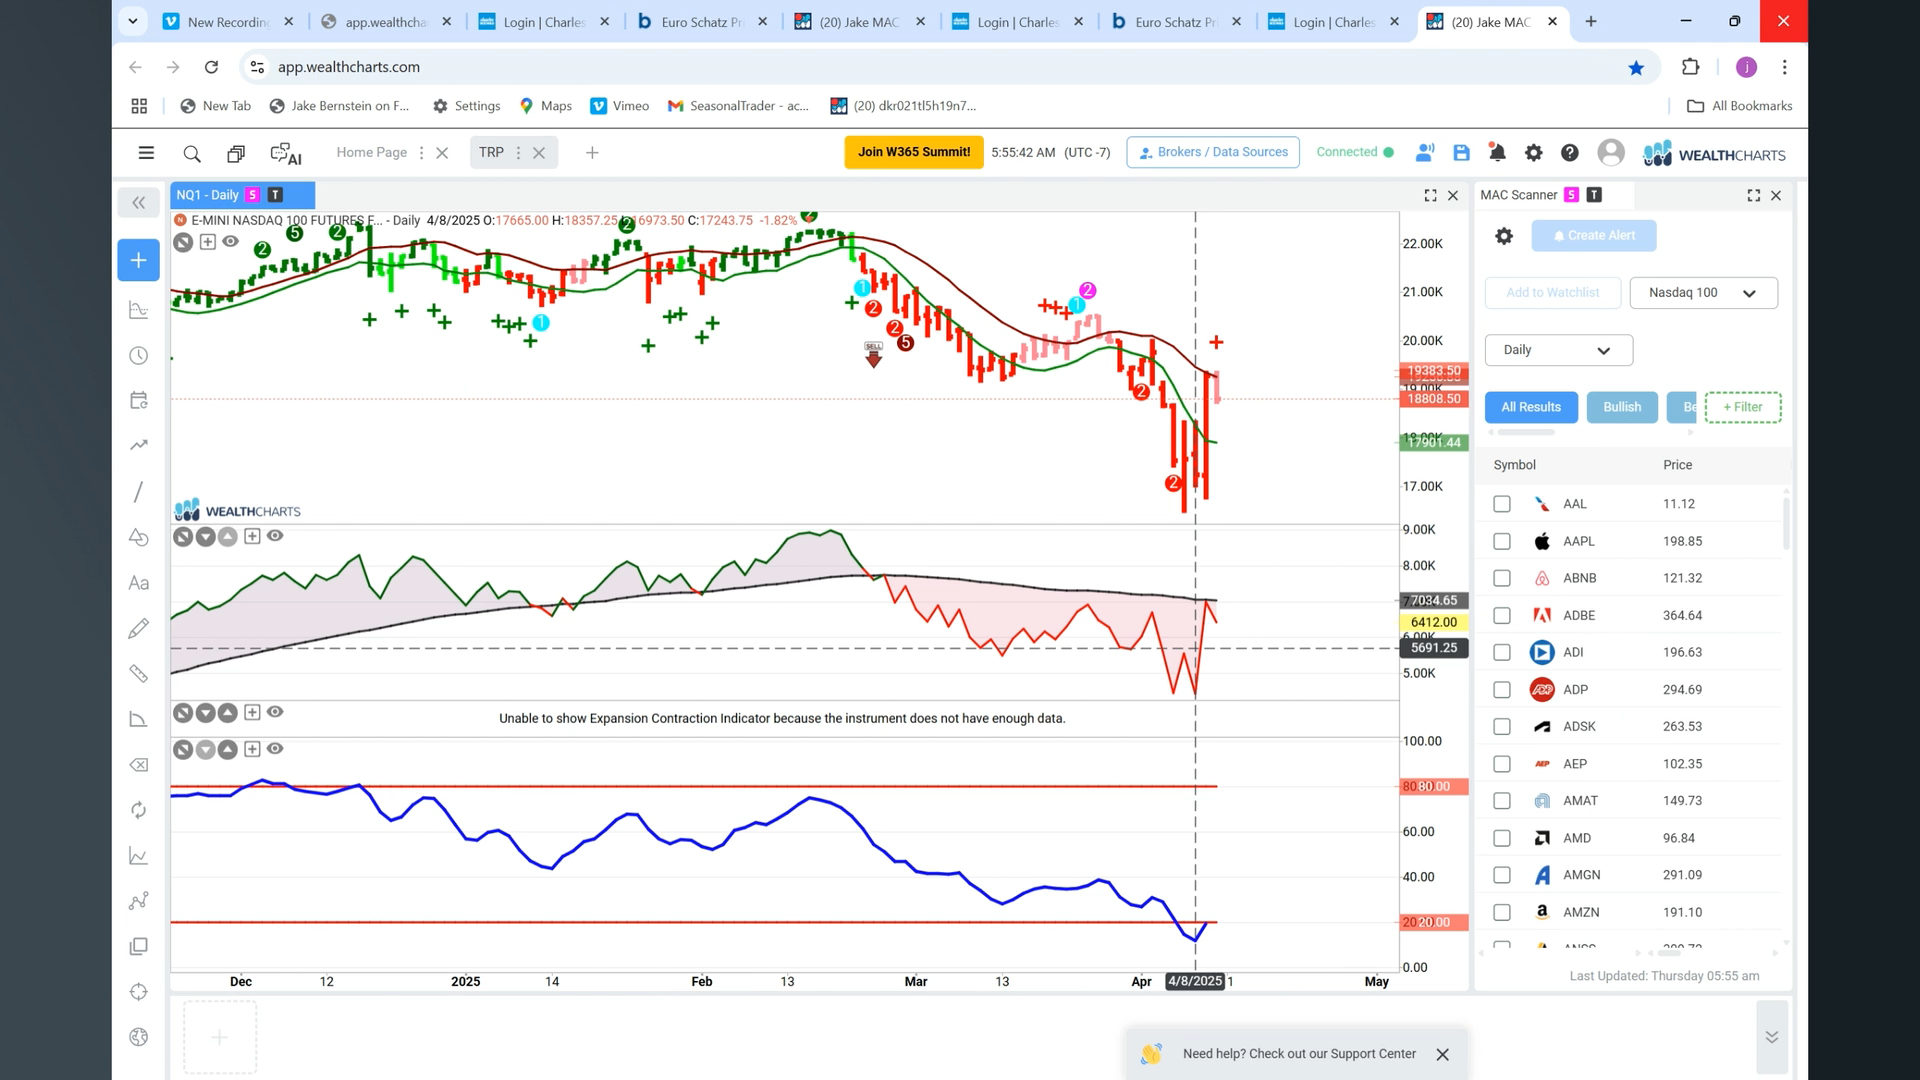This screenshot has height=1080, width=1920.
Task: Open the clock history tool in sidebar
Action: (139, 356)
